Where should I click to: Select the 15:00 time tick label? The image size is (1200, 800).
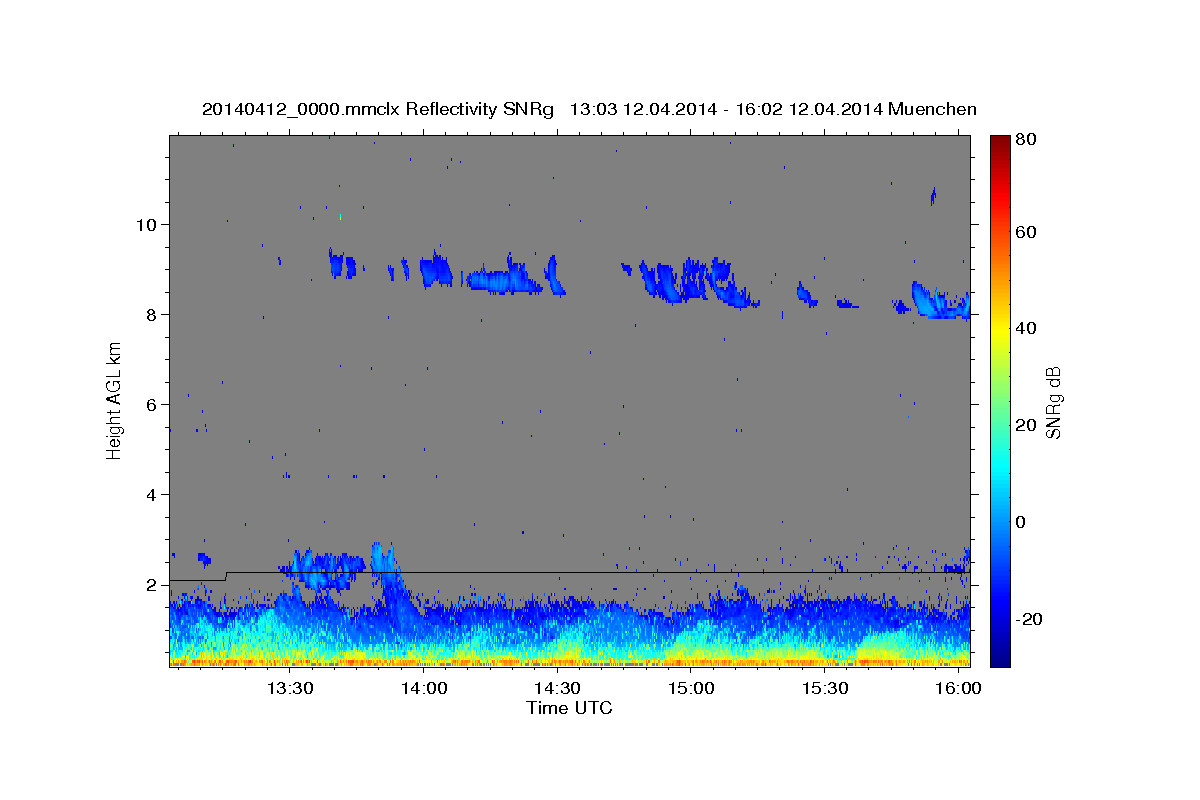coord(691,689)
